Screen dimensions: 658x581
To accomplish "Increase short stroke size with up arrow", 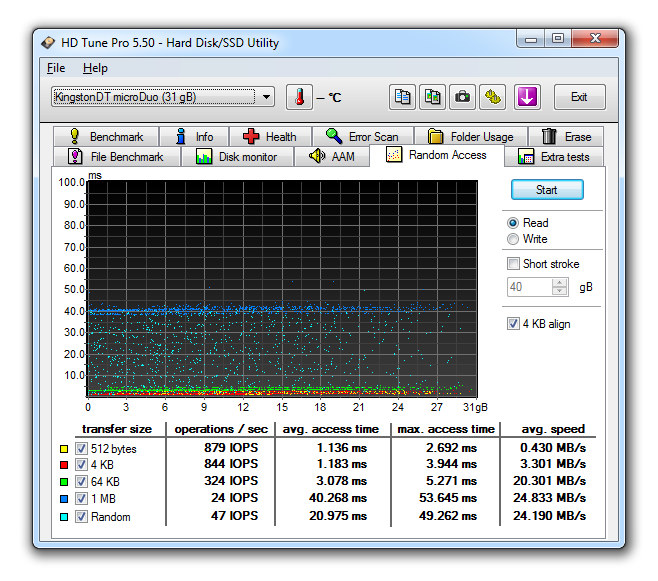I will click(x=560, y=283).
